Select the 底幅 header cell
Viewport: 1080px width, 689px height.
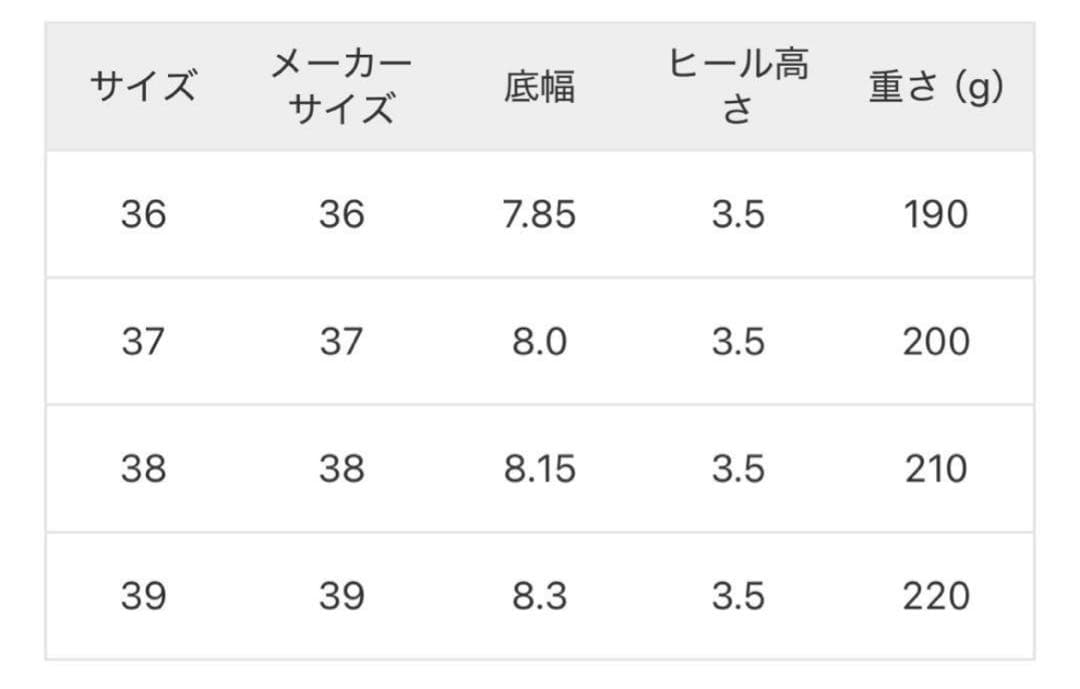point(539,87)
